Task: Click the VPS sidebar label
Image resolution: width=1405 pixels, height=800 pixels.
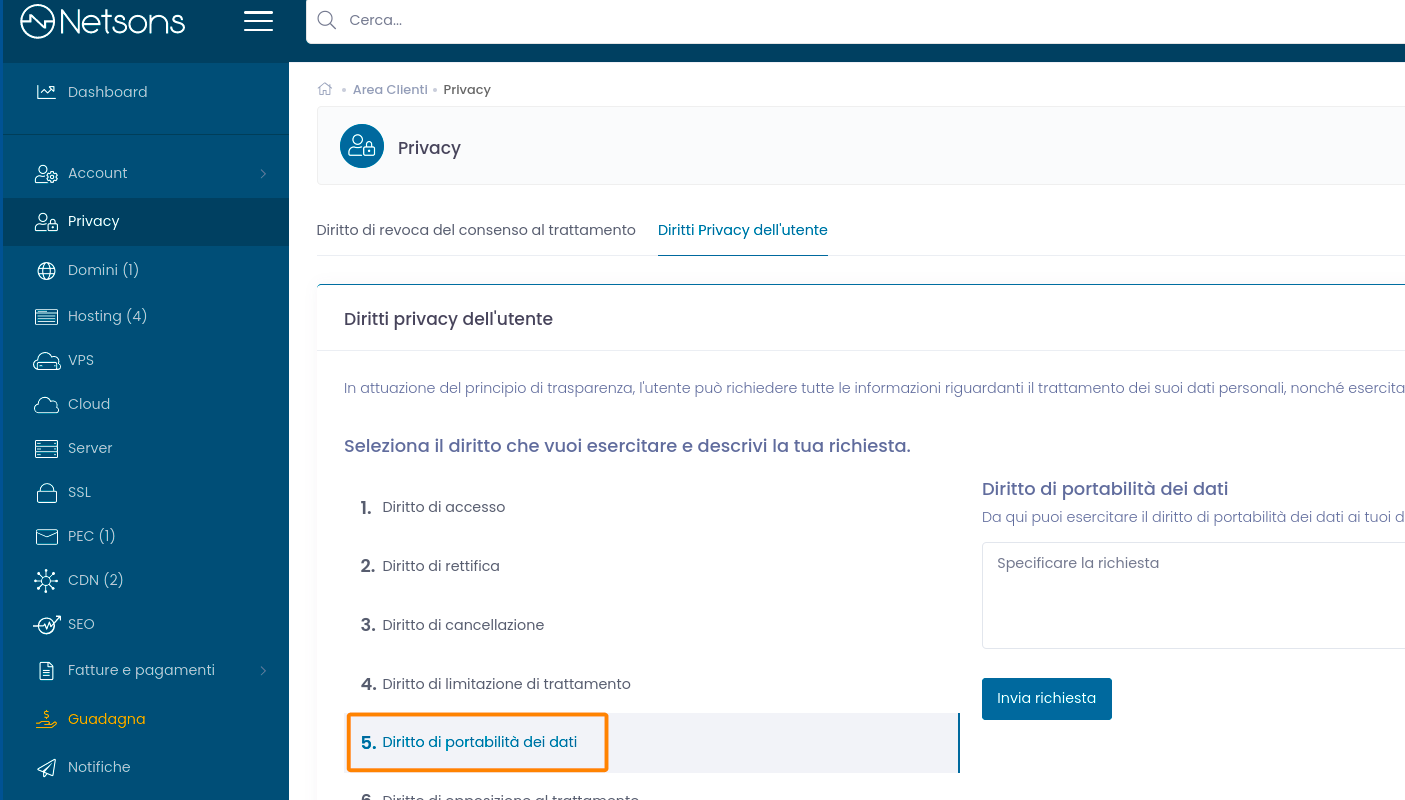Action: tap(81, 360)
